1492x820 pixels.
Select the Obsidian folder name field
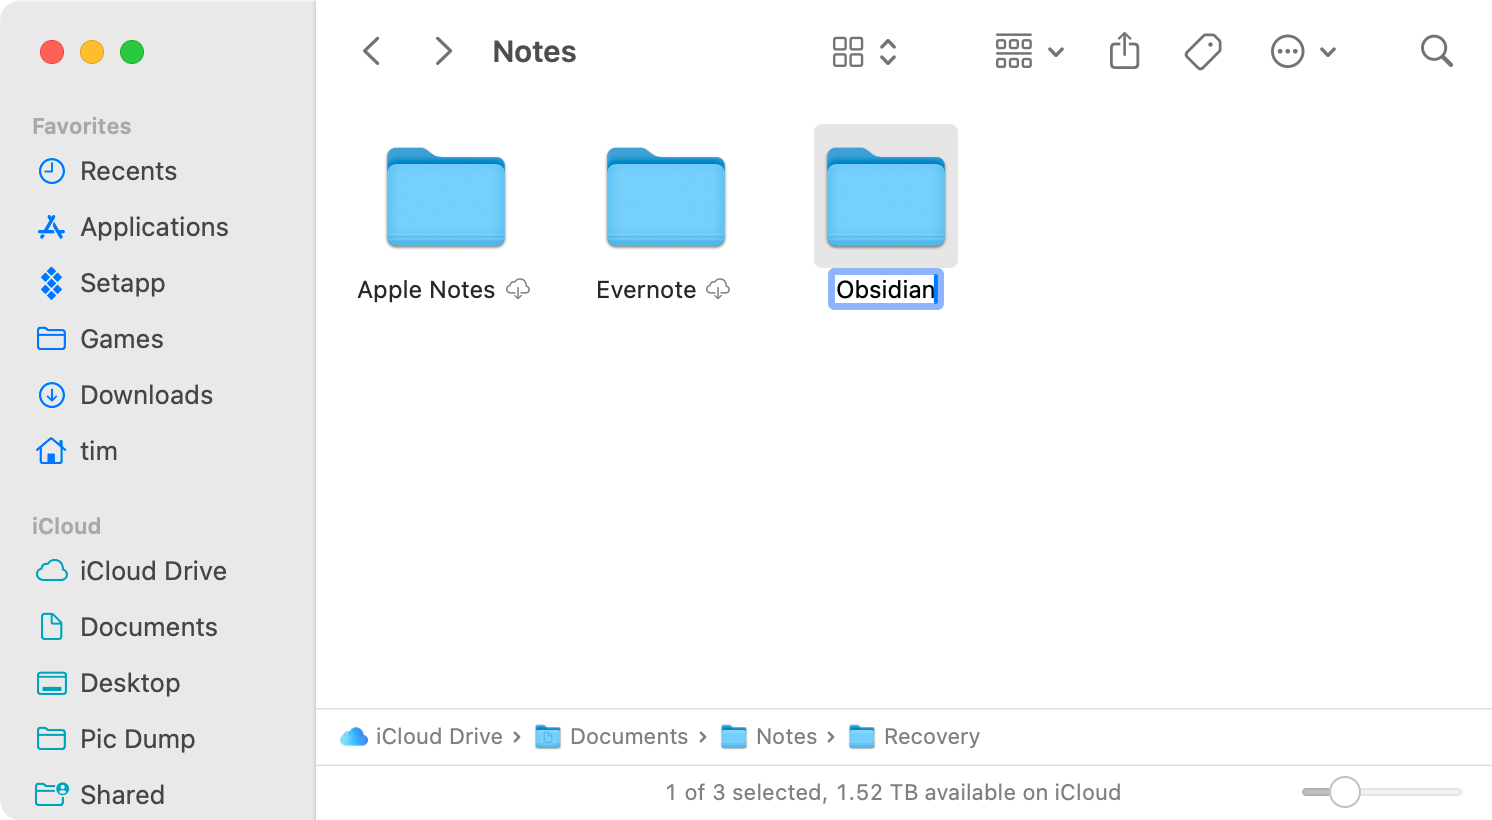click(x=885, y=289)
